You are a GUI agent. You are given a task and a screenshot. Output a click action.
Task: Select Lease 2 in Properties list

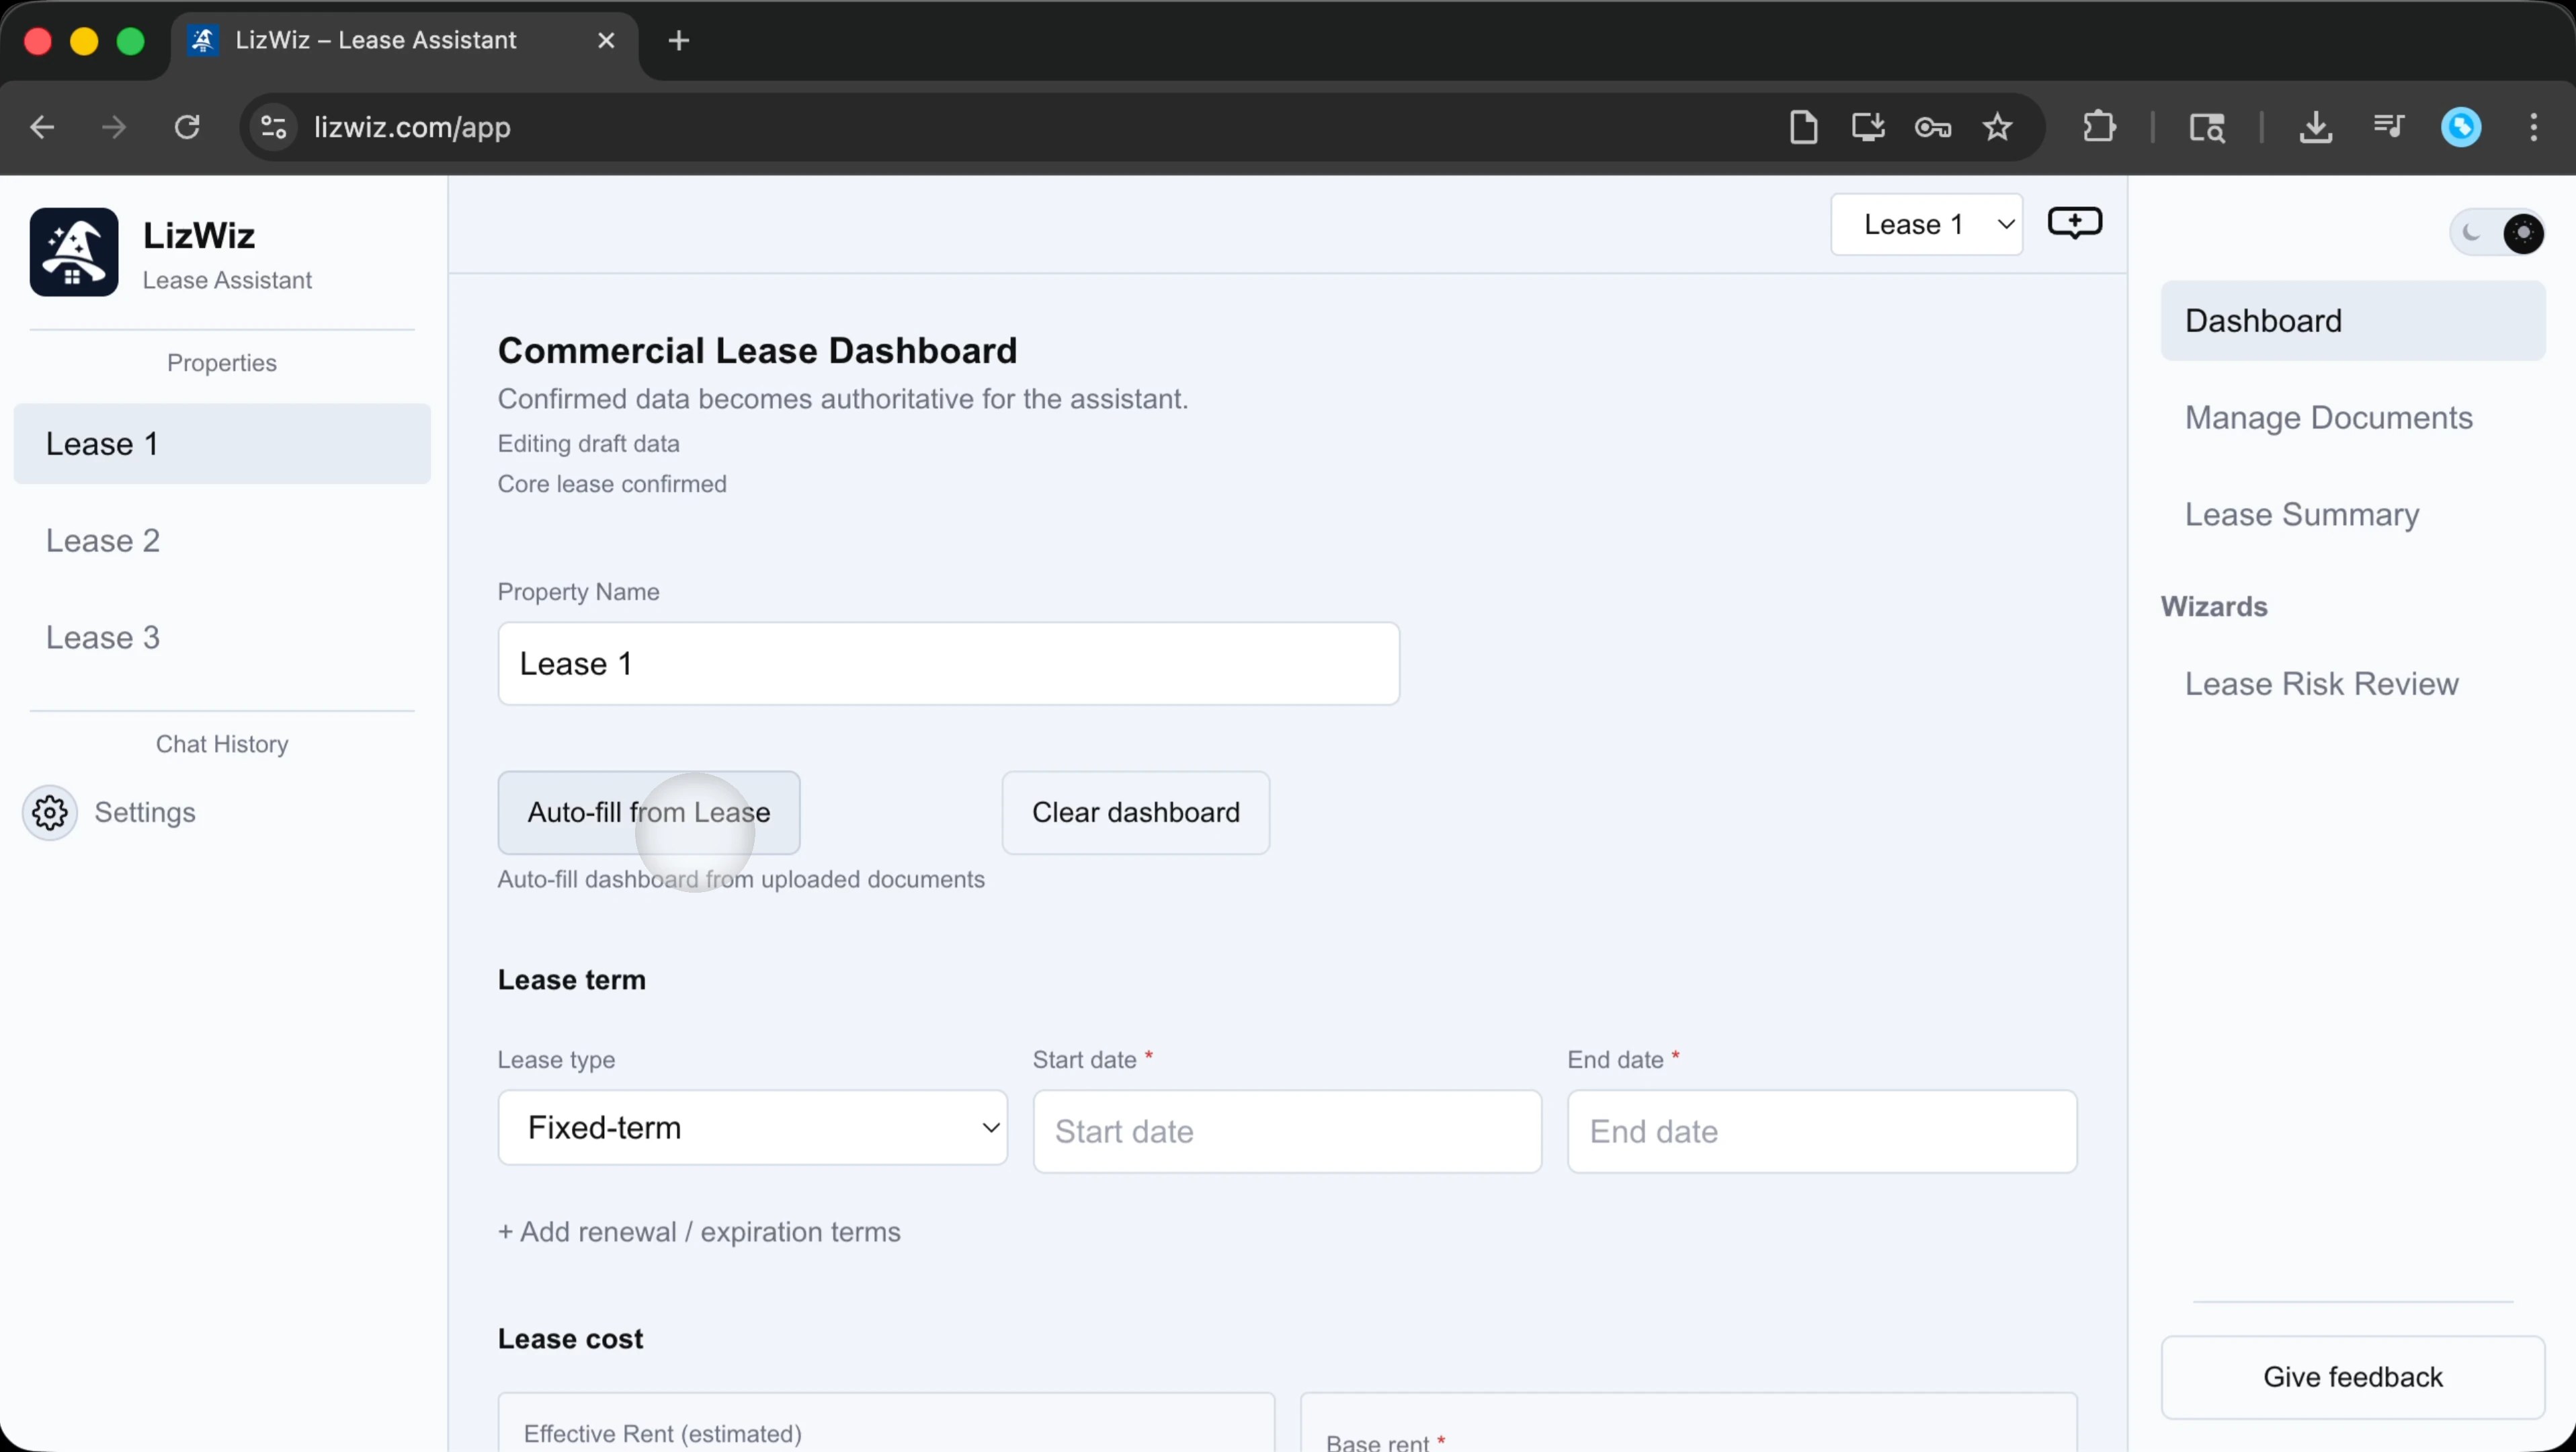pyautogui.click(x=103, y=540)
